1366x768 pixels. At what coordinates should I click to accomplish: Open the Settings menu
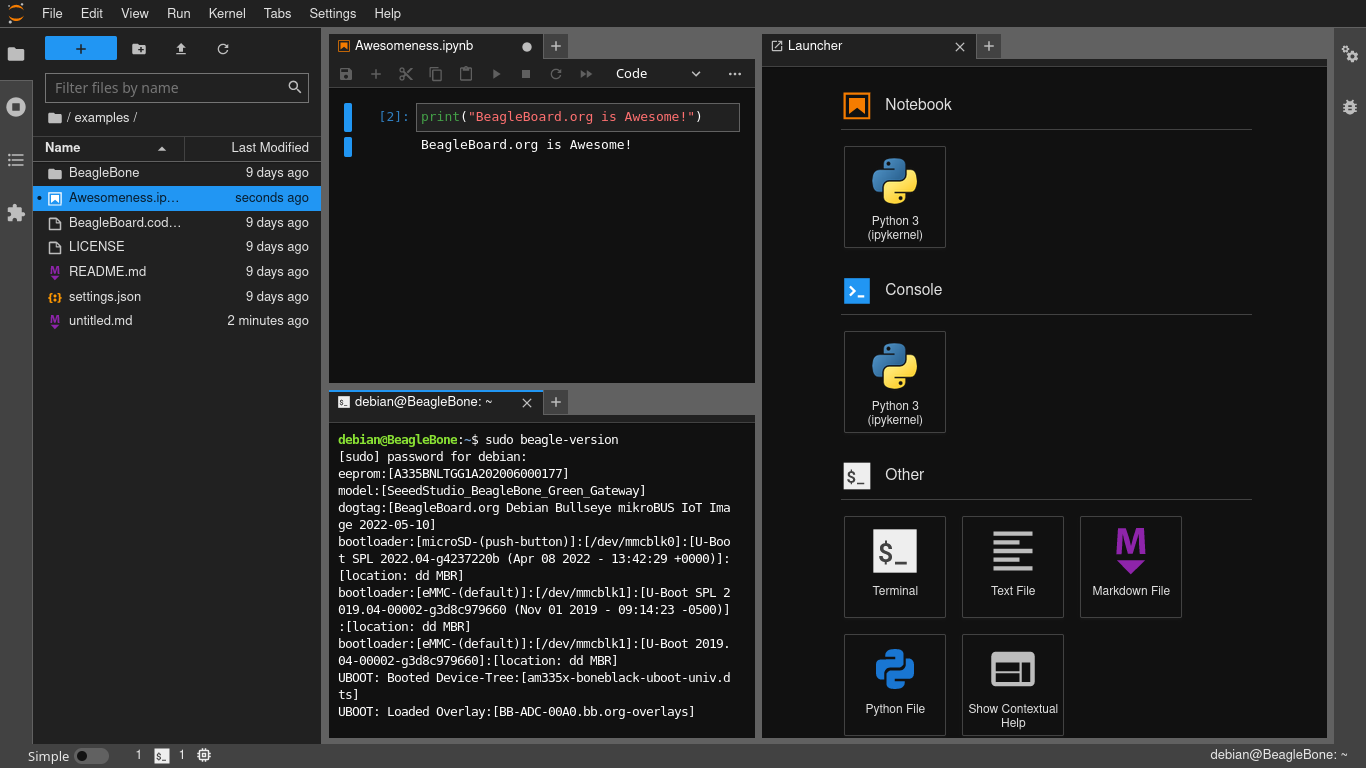(333, 13)
